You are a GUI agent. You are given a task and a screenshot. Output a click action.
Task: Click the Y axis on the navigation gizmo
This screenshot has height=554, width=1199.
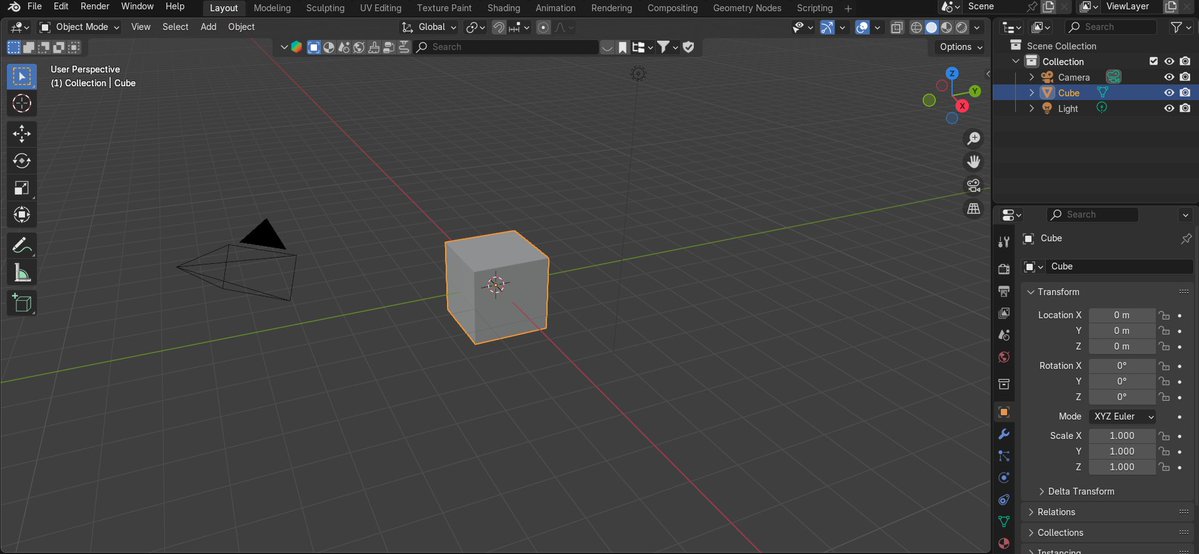(975, 91)
